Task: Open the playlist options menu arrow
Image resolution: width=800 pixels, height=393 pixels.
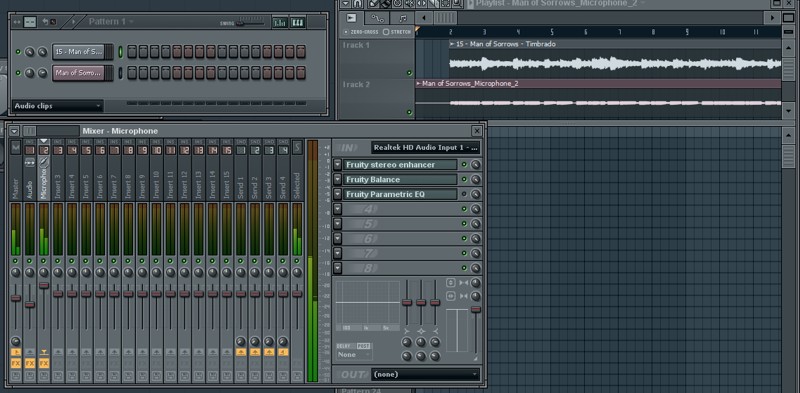Action: point(345,4)
